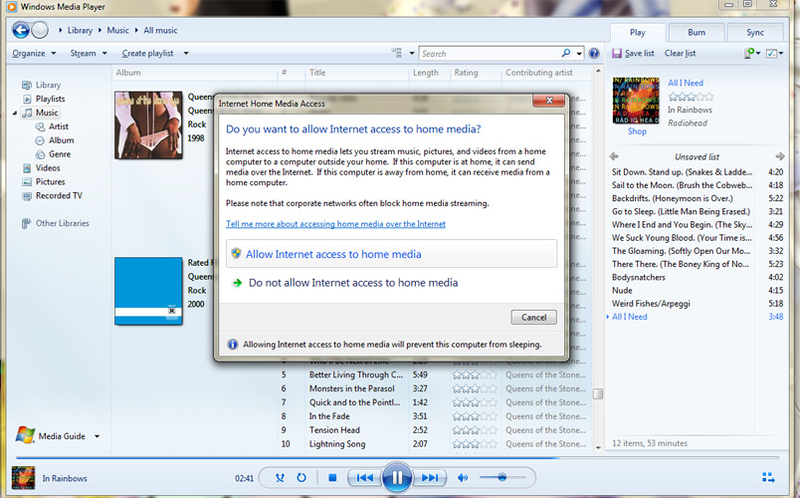Image resolution: width=800 pixels, height=498 pixels.
Task: Expand the view options dropdown arrow
Action: [412, 53]
